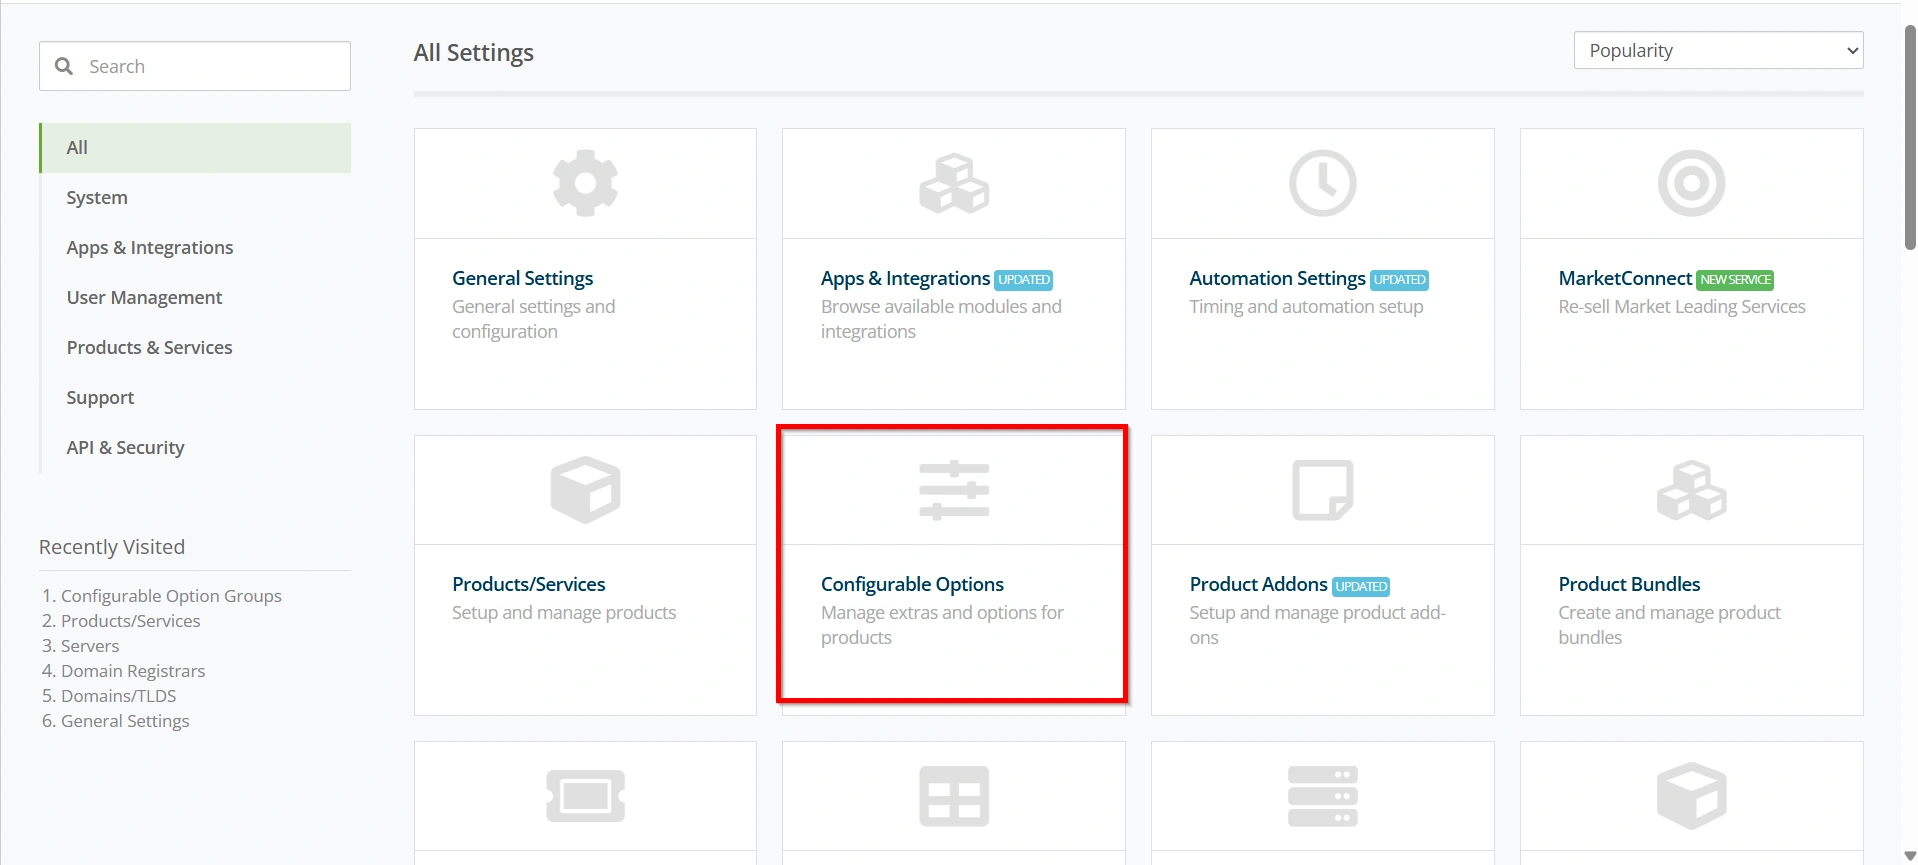
Task: Open recently visited Domains/TLDS
Action: 118,696
